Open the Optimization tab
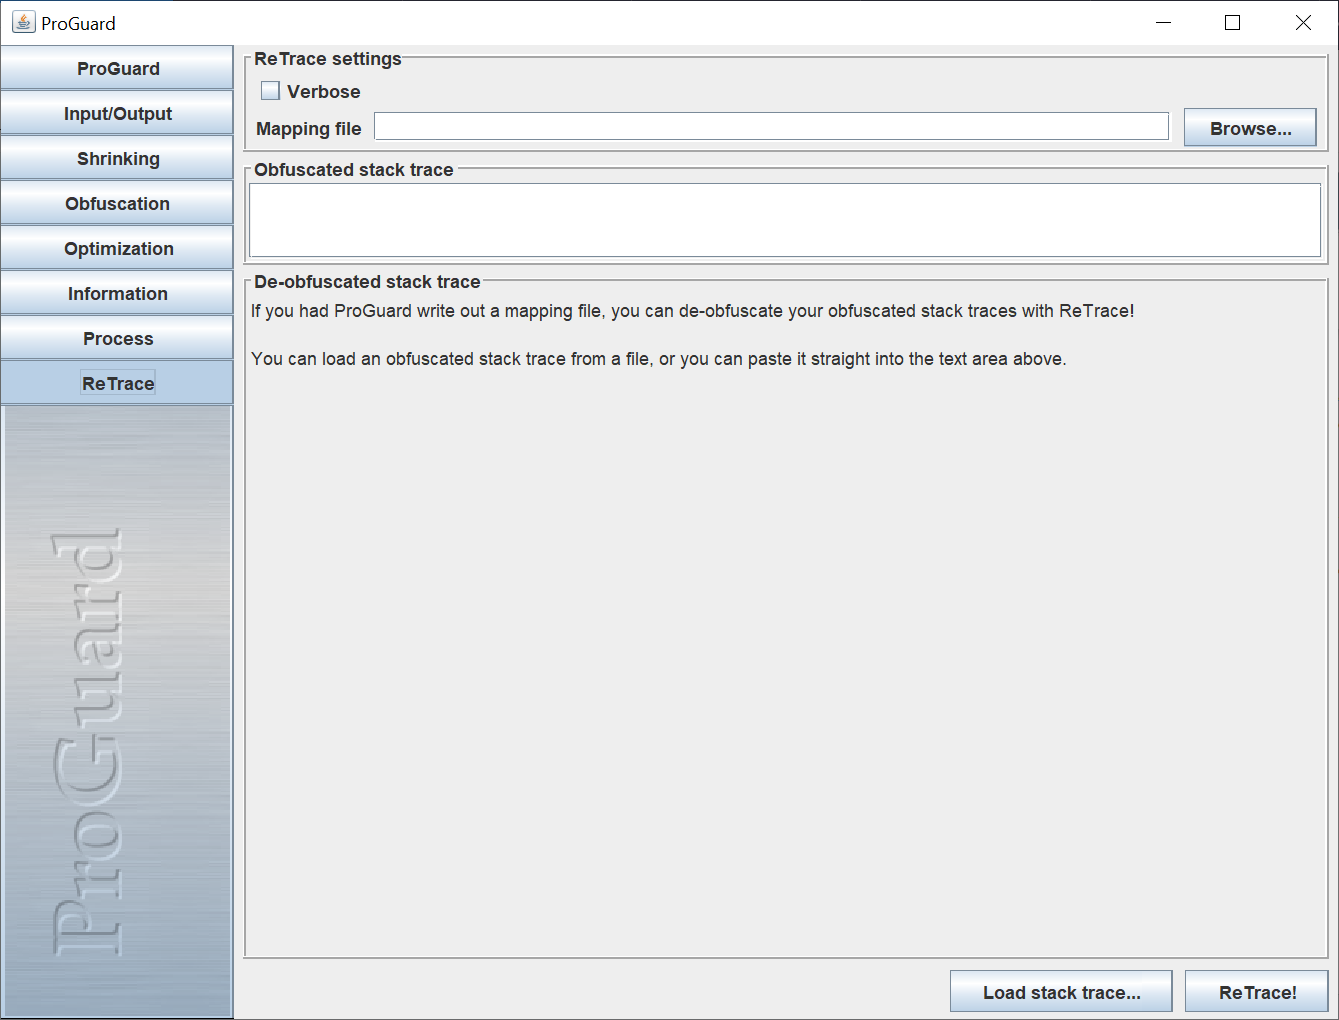 click(117, 248)
